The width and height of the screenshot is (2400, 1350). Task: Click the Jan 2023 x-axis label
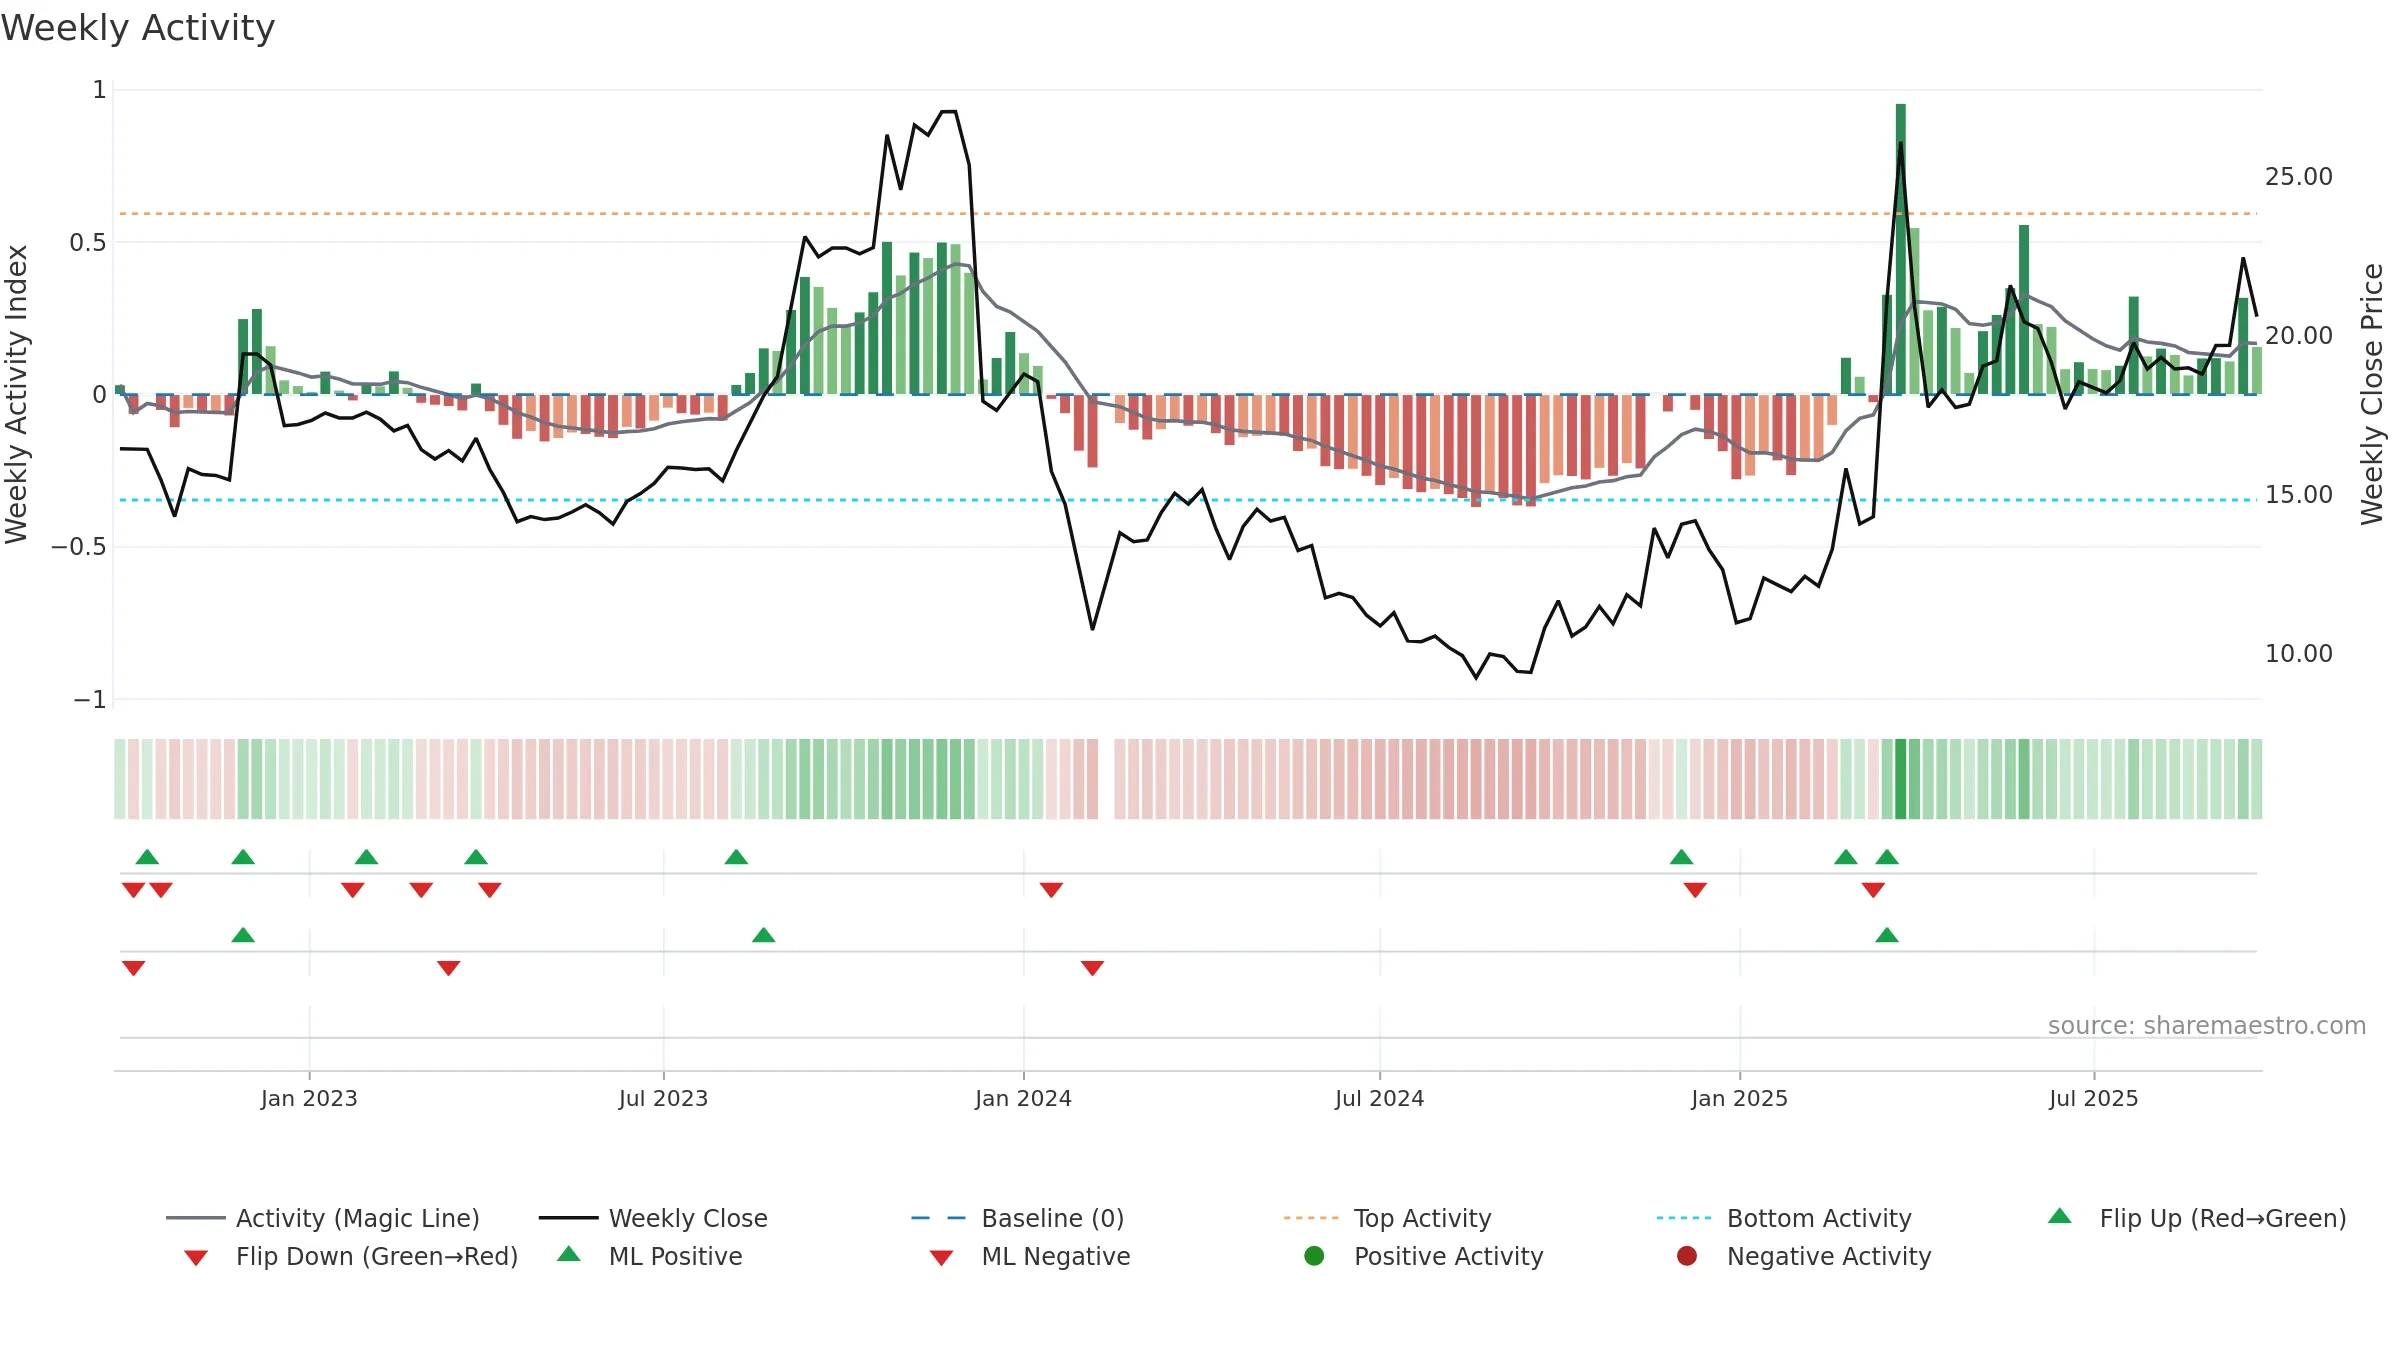click(309, 1098)
